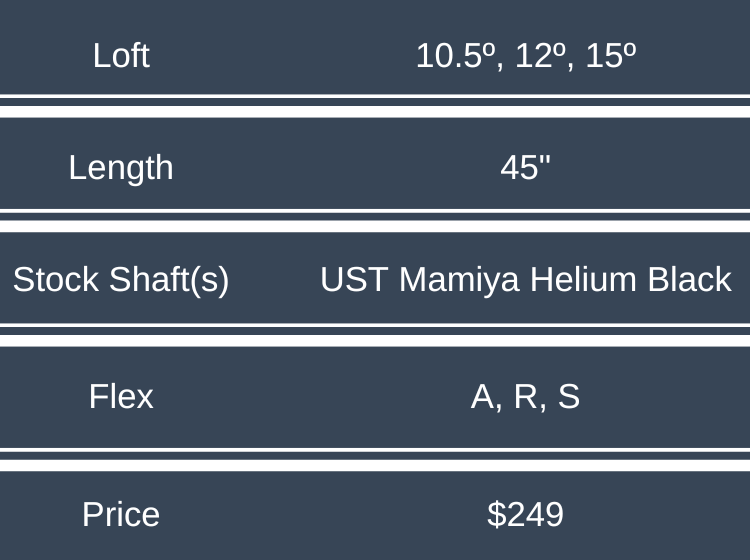Click the Length row label
The width and height of the screenshot is (750, 560).
pos(121,167)
